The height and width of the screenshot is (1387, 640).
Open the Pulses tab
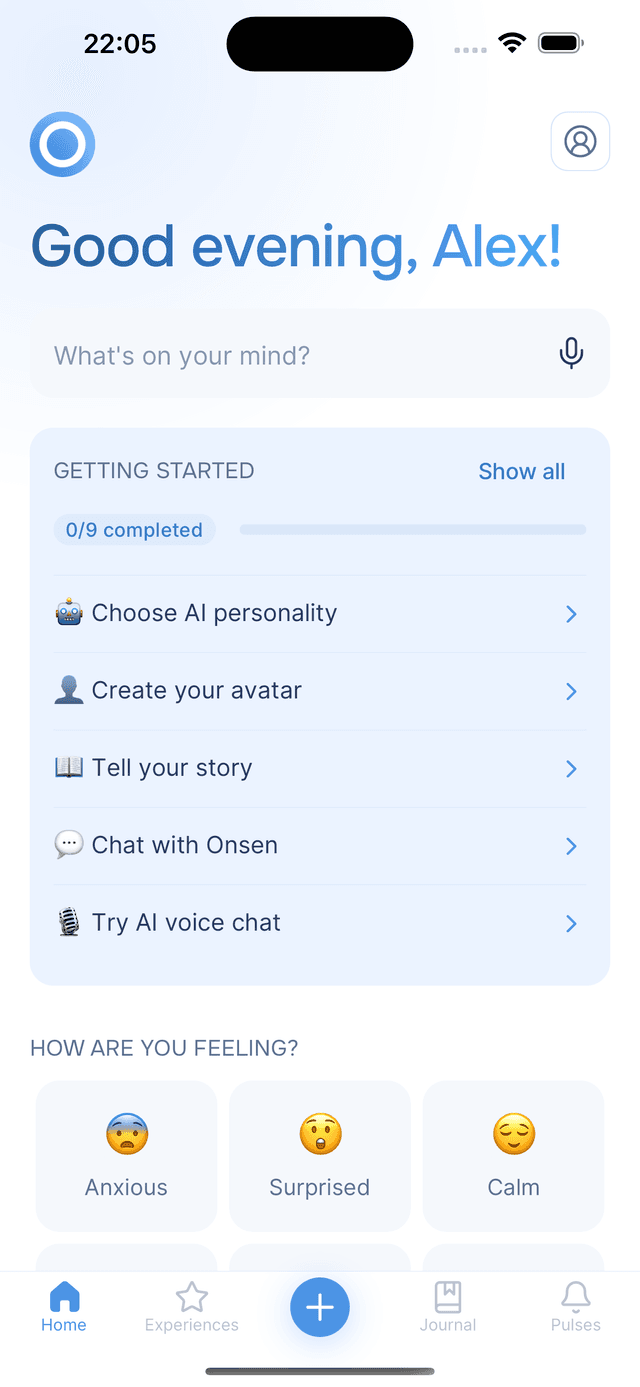click(575, 1307)
